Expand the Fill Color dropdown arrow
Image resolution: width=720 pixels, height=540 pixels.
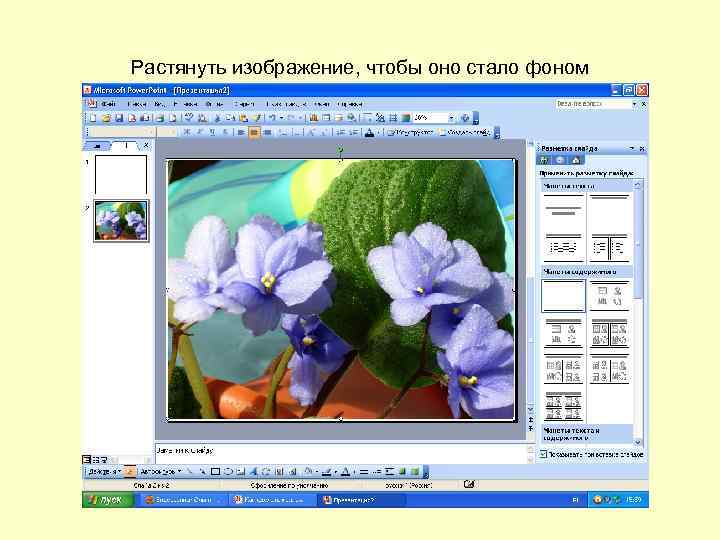[x=316, y=472]
